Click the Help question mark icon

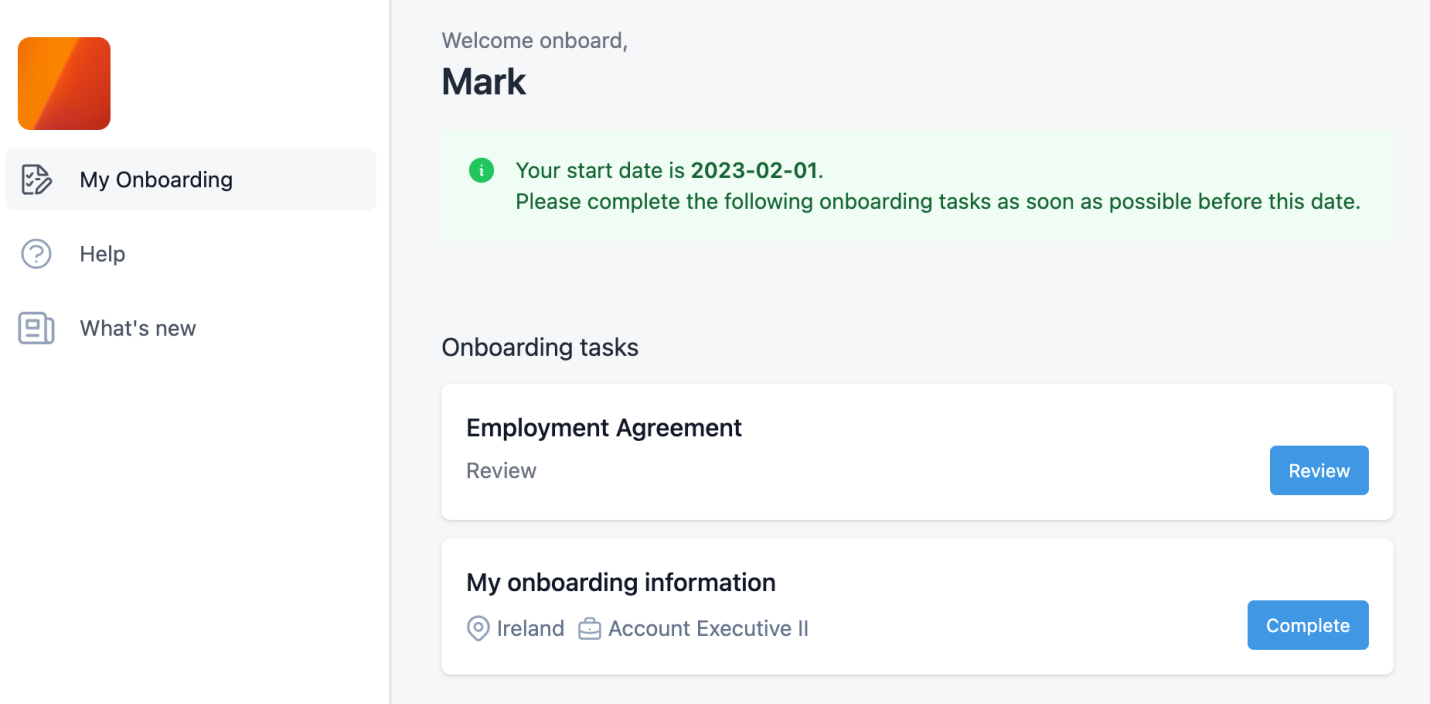tap(36, 254)
